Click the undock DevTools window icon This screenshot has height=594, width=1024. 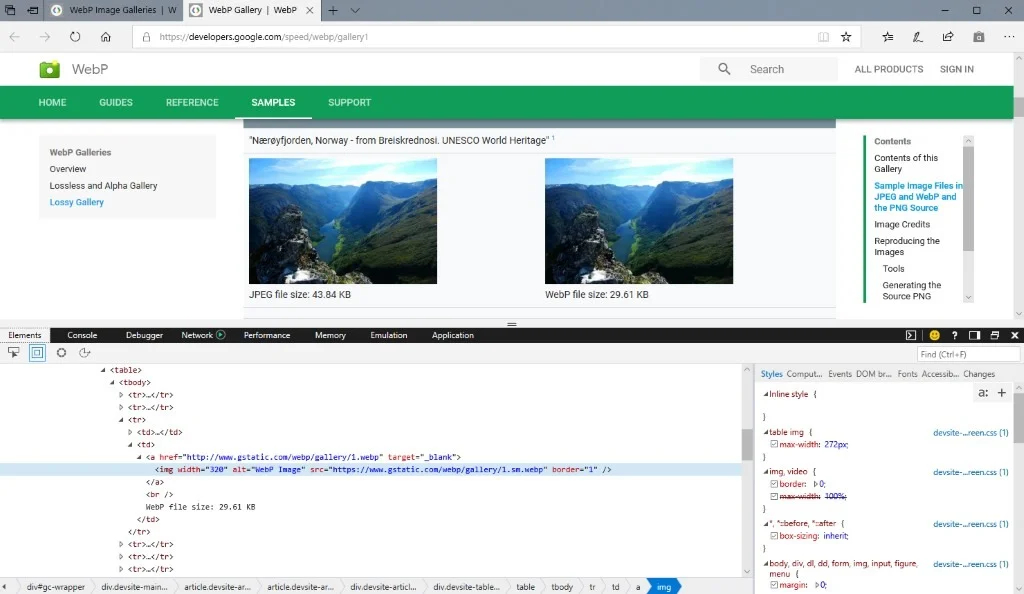[x=995, y=335]
